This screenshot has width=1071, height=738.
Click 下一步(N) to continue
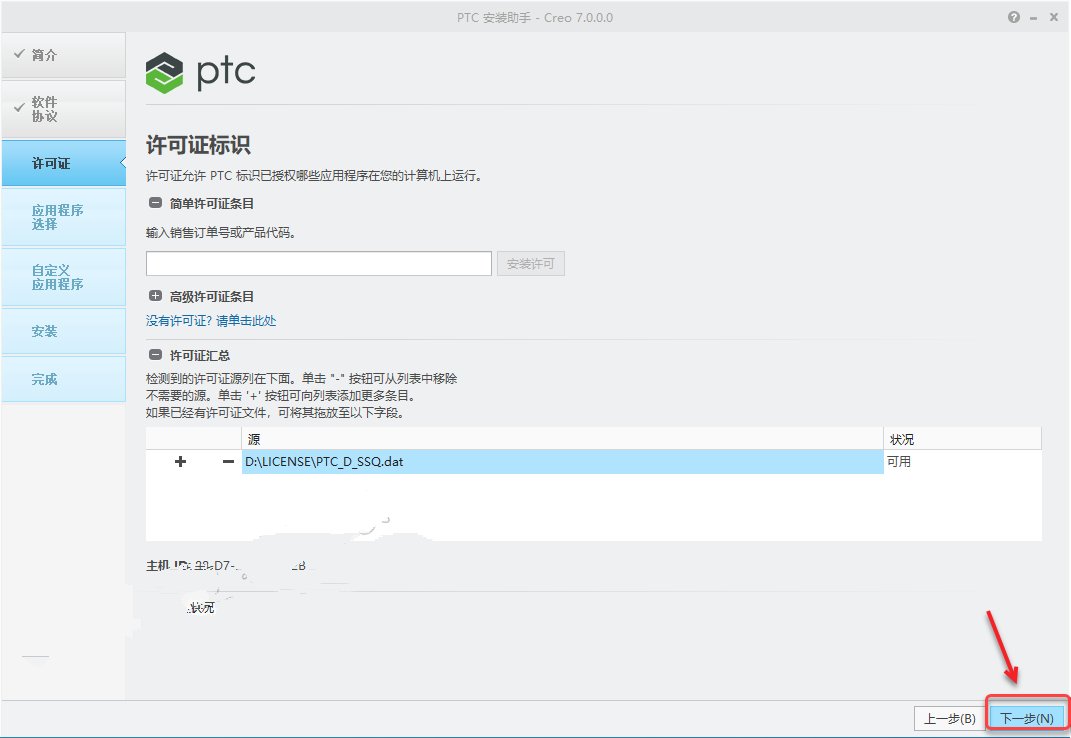point(1027,718)
